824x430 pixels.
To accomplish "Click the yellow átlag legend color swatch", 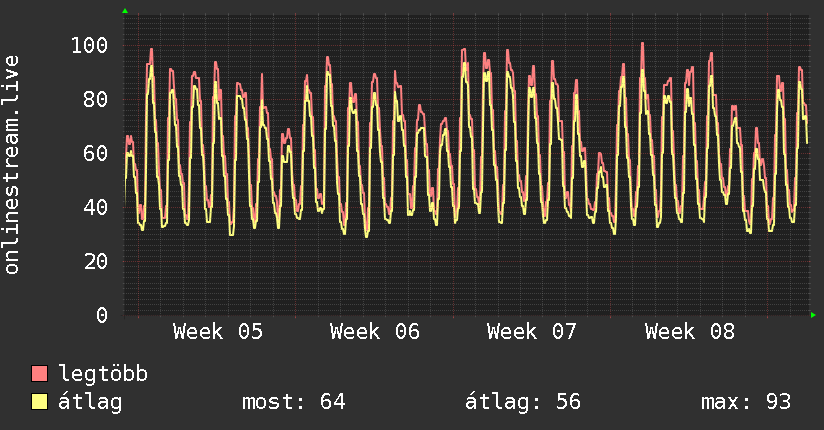I will [39, 402].
